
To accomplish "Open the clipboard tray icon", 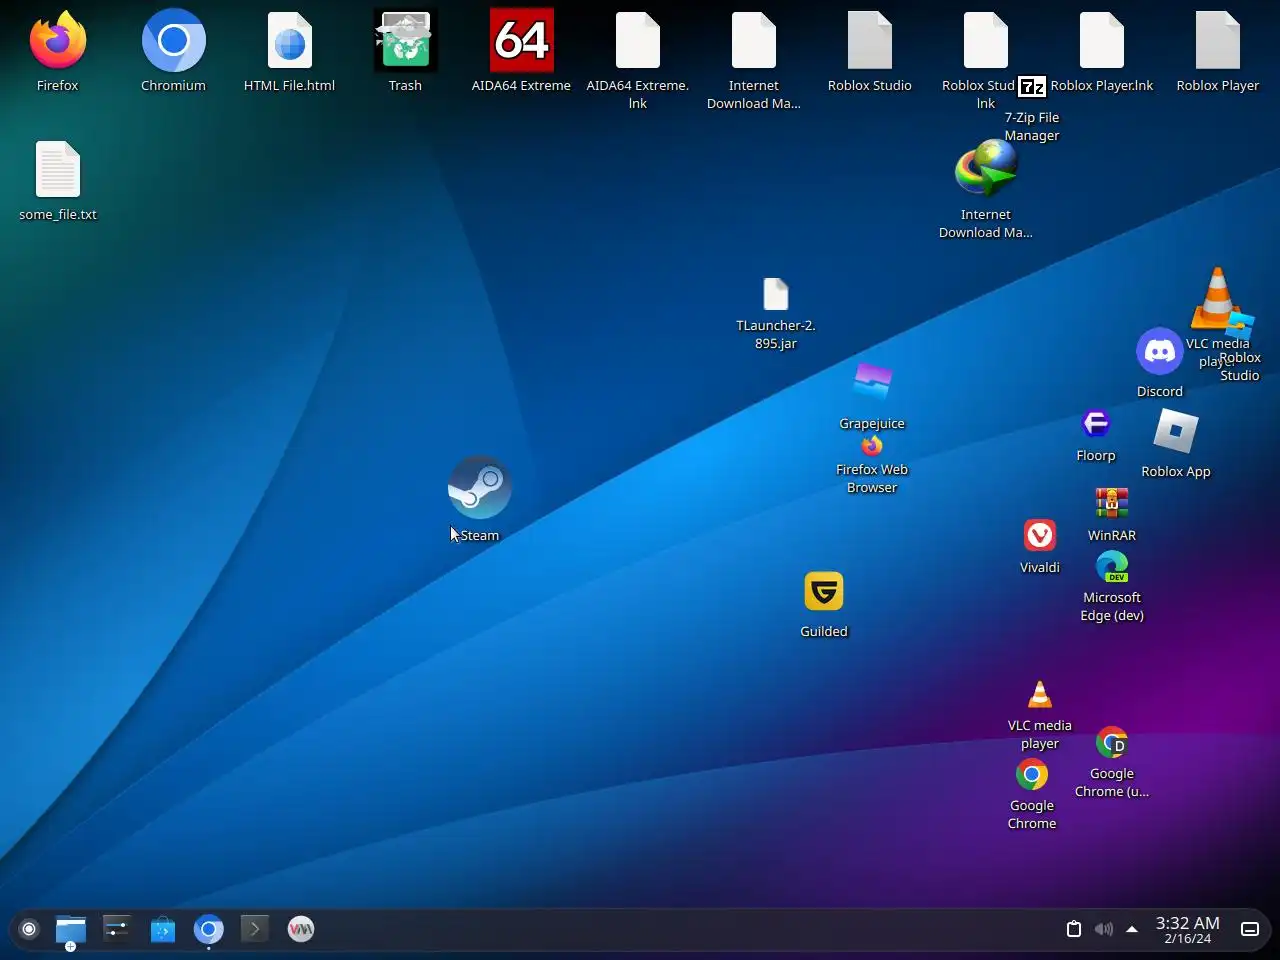I will coord(1074,929).
